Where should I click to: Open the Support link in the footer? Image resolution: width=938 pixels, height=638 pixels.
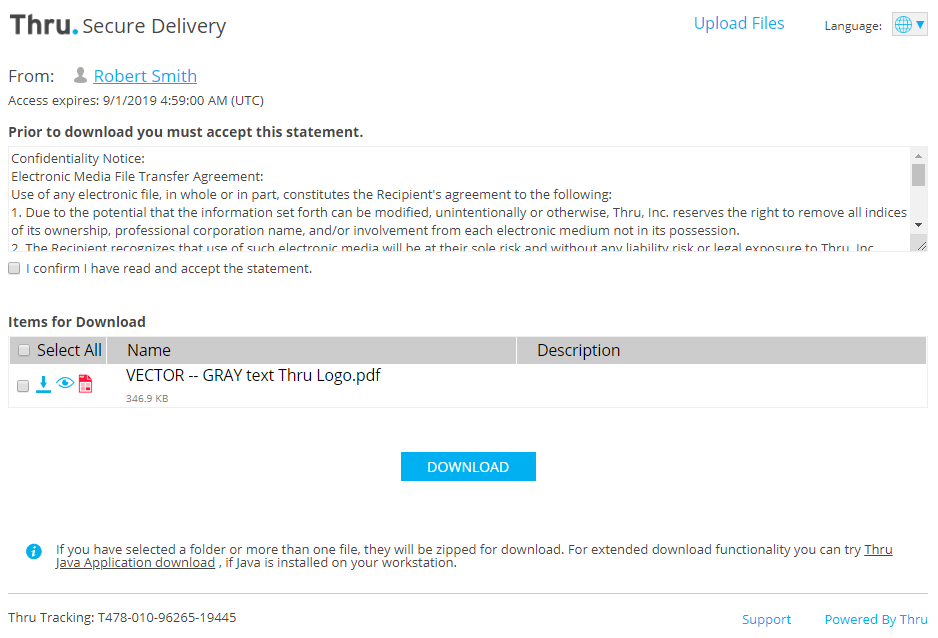click(x=766, y=619)
